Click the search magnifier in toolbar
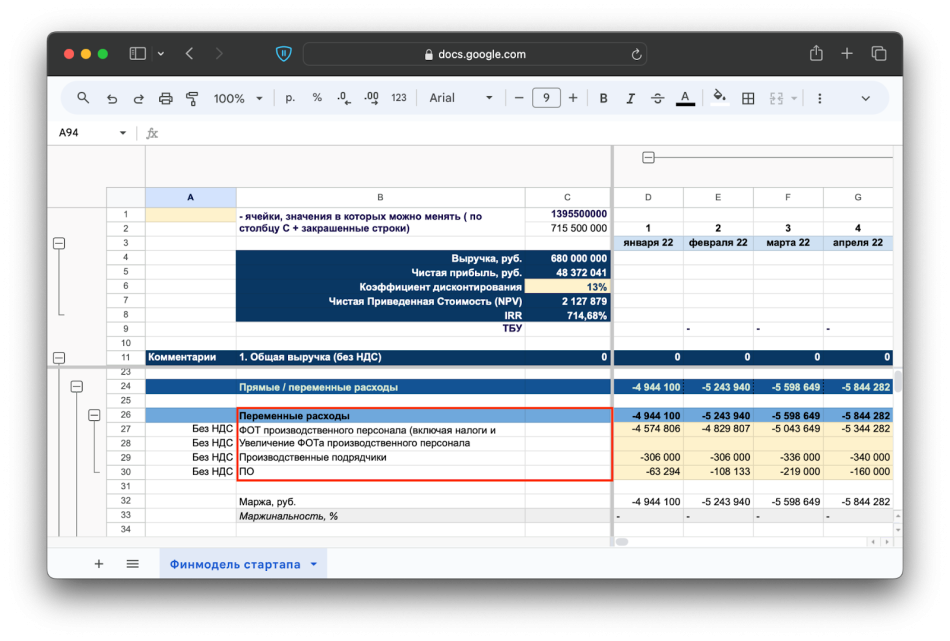The image size is (950, 641). point(84,98)
